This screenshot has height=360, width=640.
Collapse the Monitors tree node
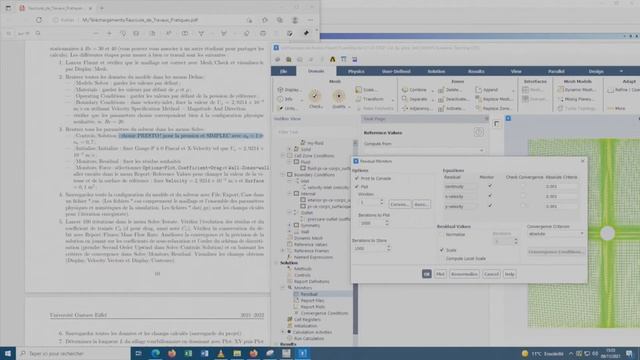283,288
